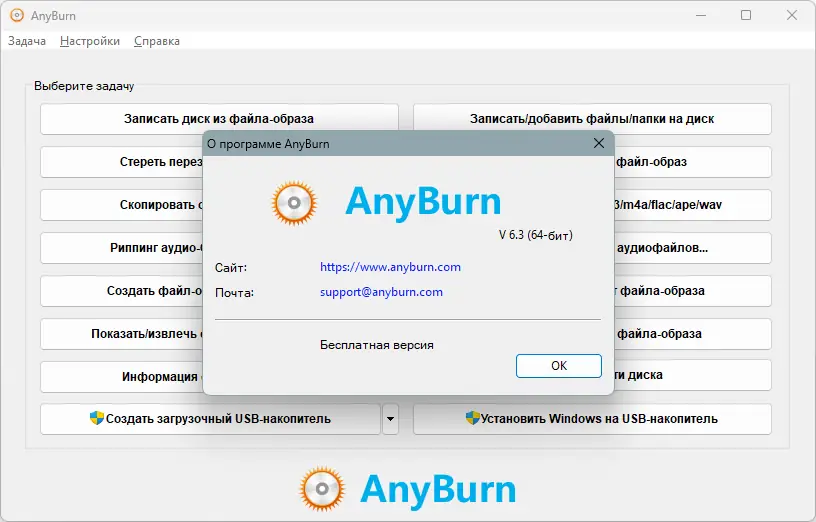Screen dimensions: 816x522
Task: Open the Справка menu
Action: coord(157,41)
